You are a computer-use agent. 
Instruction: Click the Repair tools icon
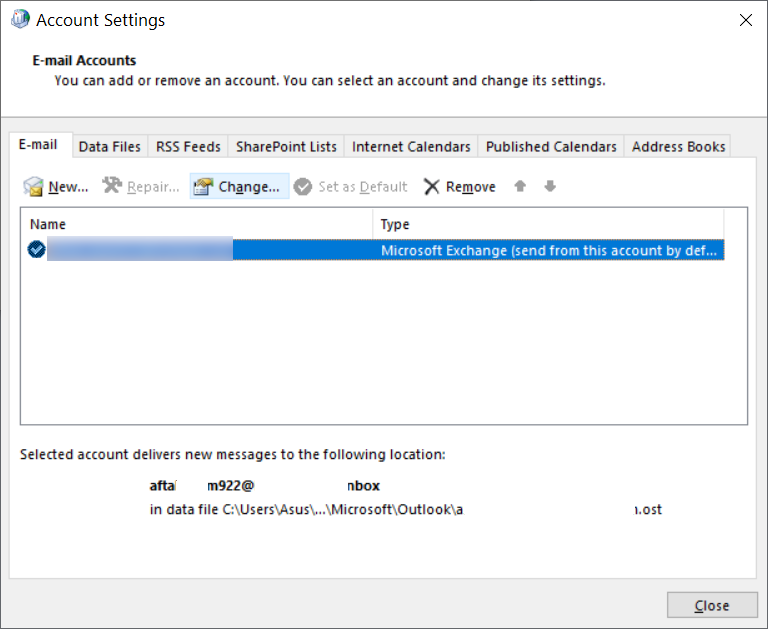point(112,186)
